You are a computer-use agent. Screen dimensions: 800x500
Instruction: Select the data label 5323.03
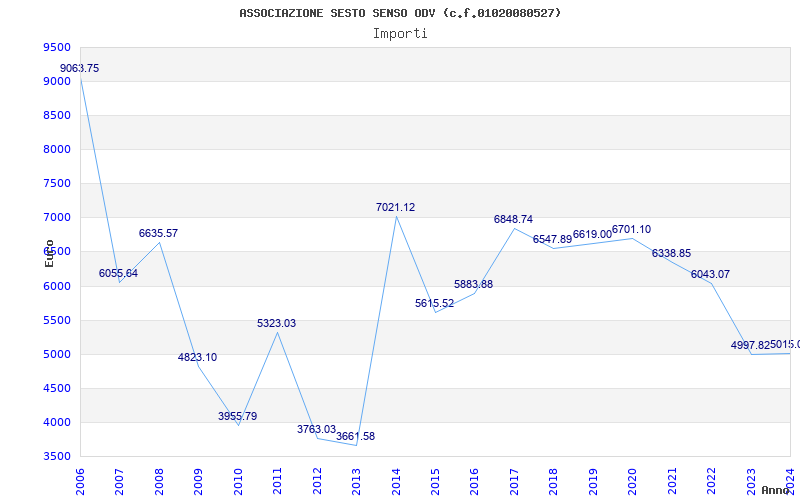click(277, 323)
